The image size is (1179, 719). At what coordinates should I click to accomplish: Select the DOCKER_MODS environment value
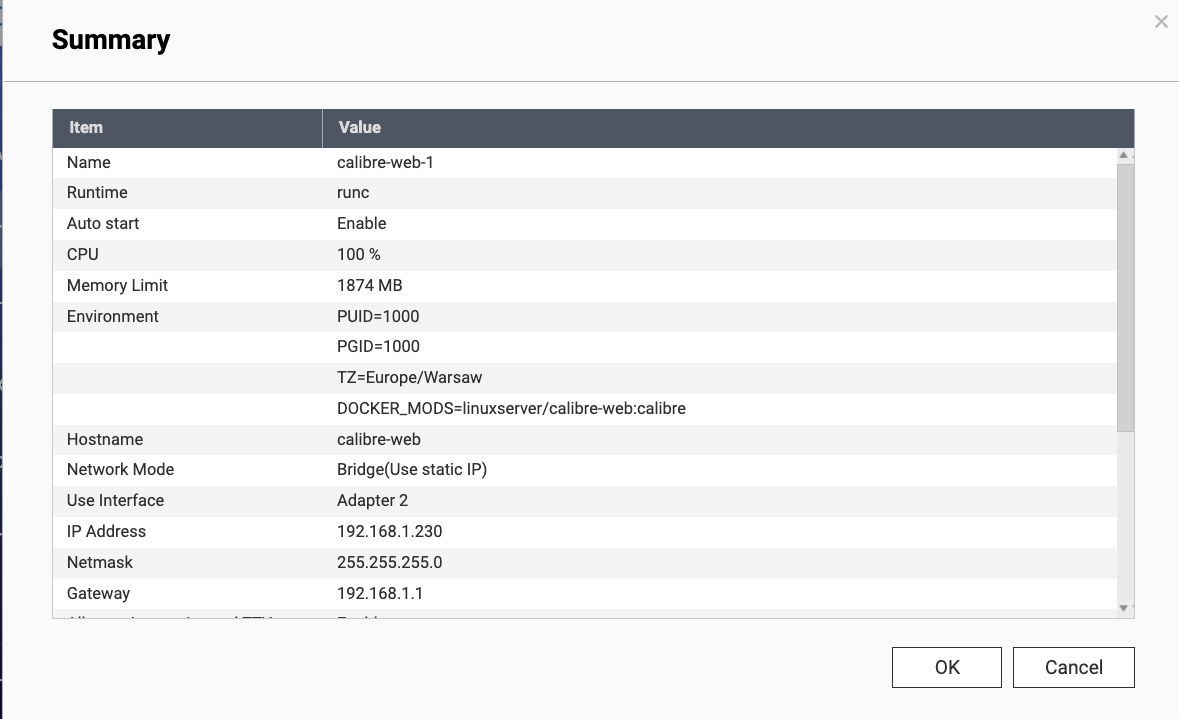tap(511, 408)
